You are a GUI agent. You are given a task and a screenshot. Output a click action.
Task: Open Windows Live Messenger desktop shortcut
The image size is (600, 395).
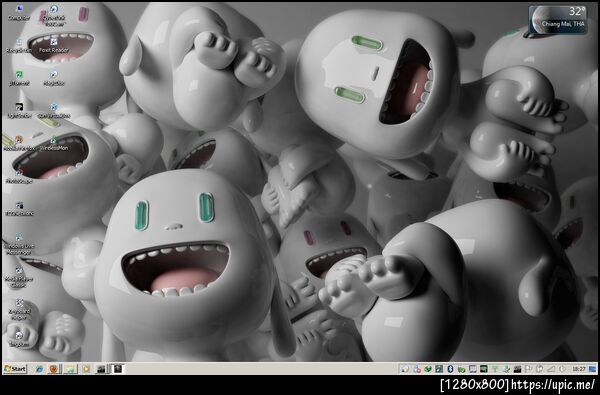coord(18,244)
